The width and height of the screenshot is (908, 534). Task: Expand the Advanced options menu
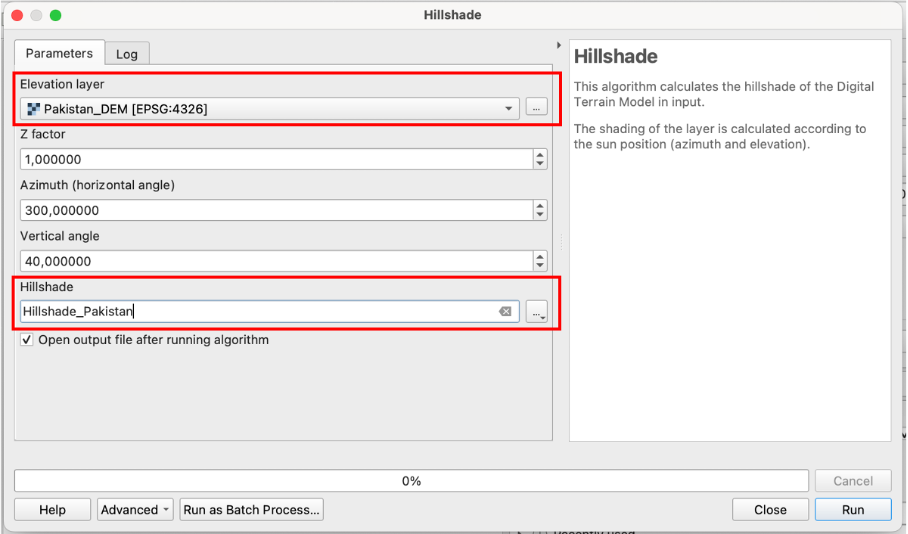[136, 510]
